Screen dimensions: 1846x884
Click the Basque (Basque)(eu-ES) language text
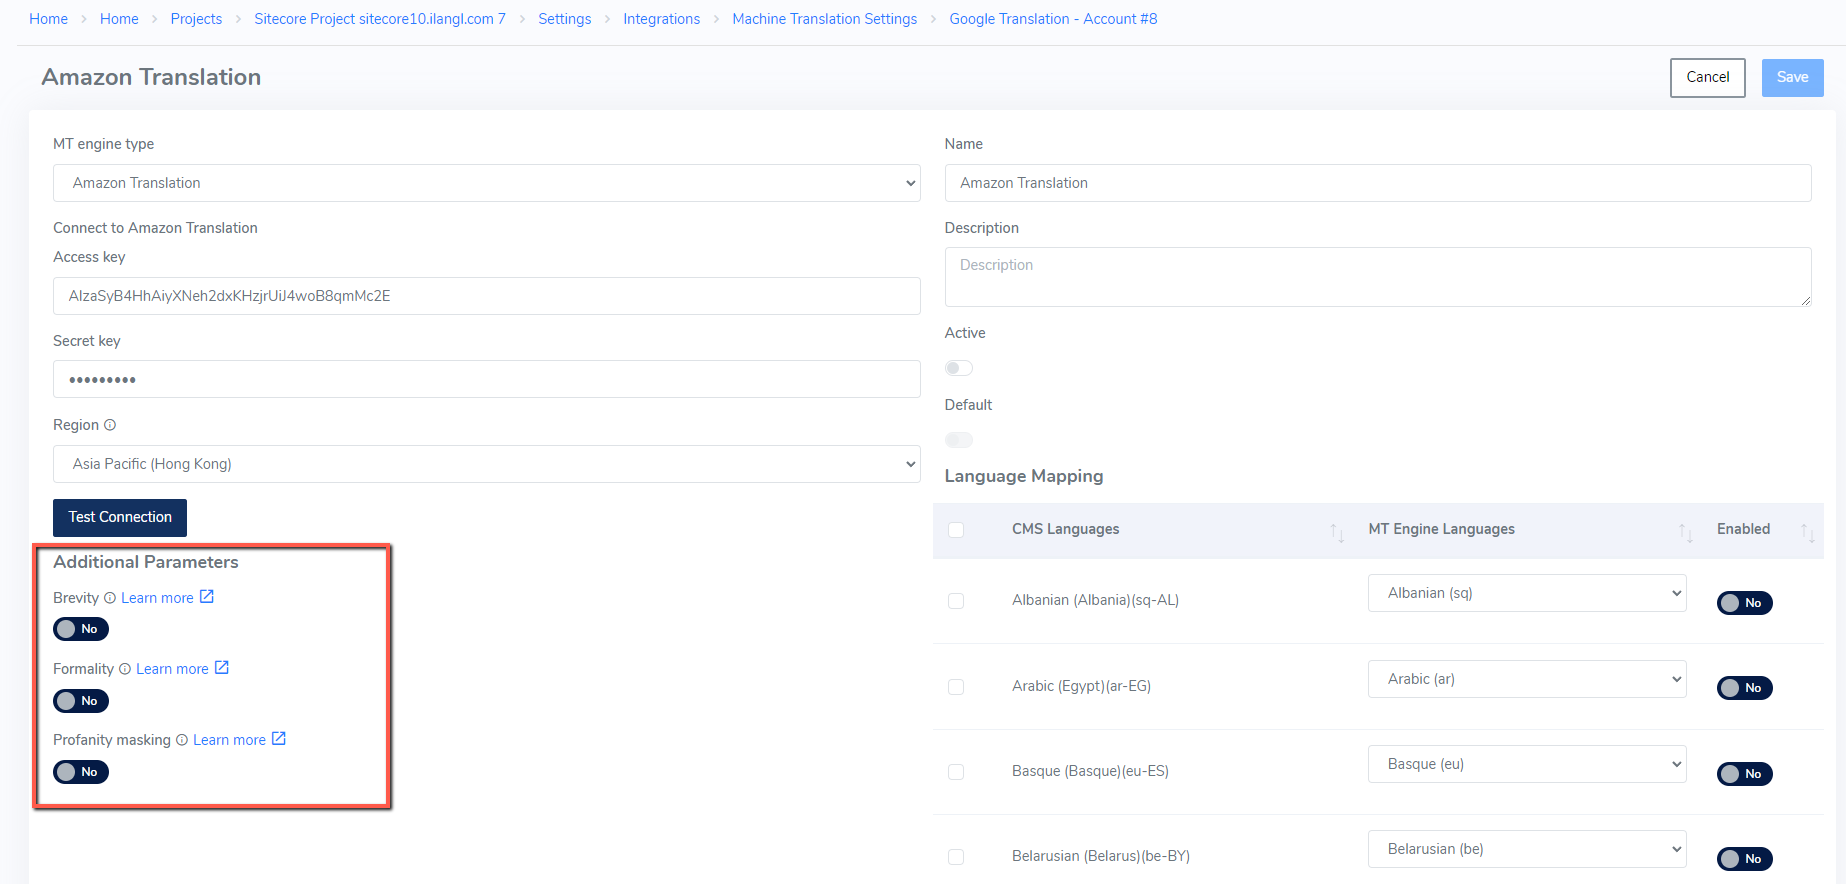[1090, 771]
